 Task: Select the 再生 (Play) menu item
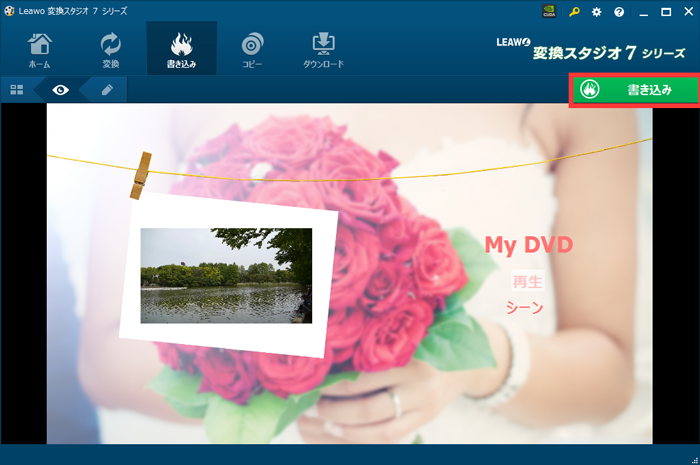(x=527, y=282)
